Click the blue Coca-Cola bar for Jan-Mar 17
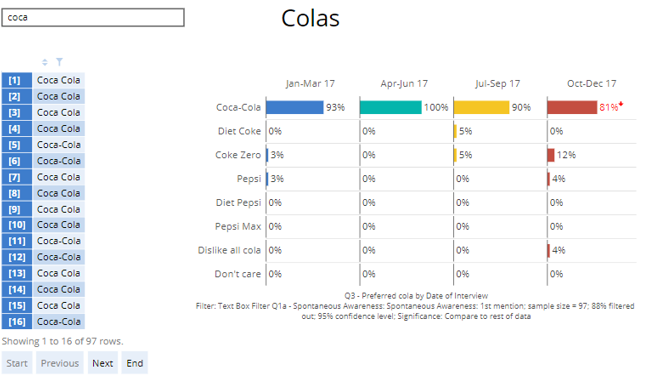 (x=295, y=108)
